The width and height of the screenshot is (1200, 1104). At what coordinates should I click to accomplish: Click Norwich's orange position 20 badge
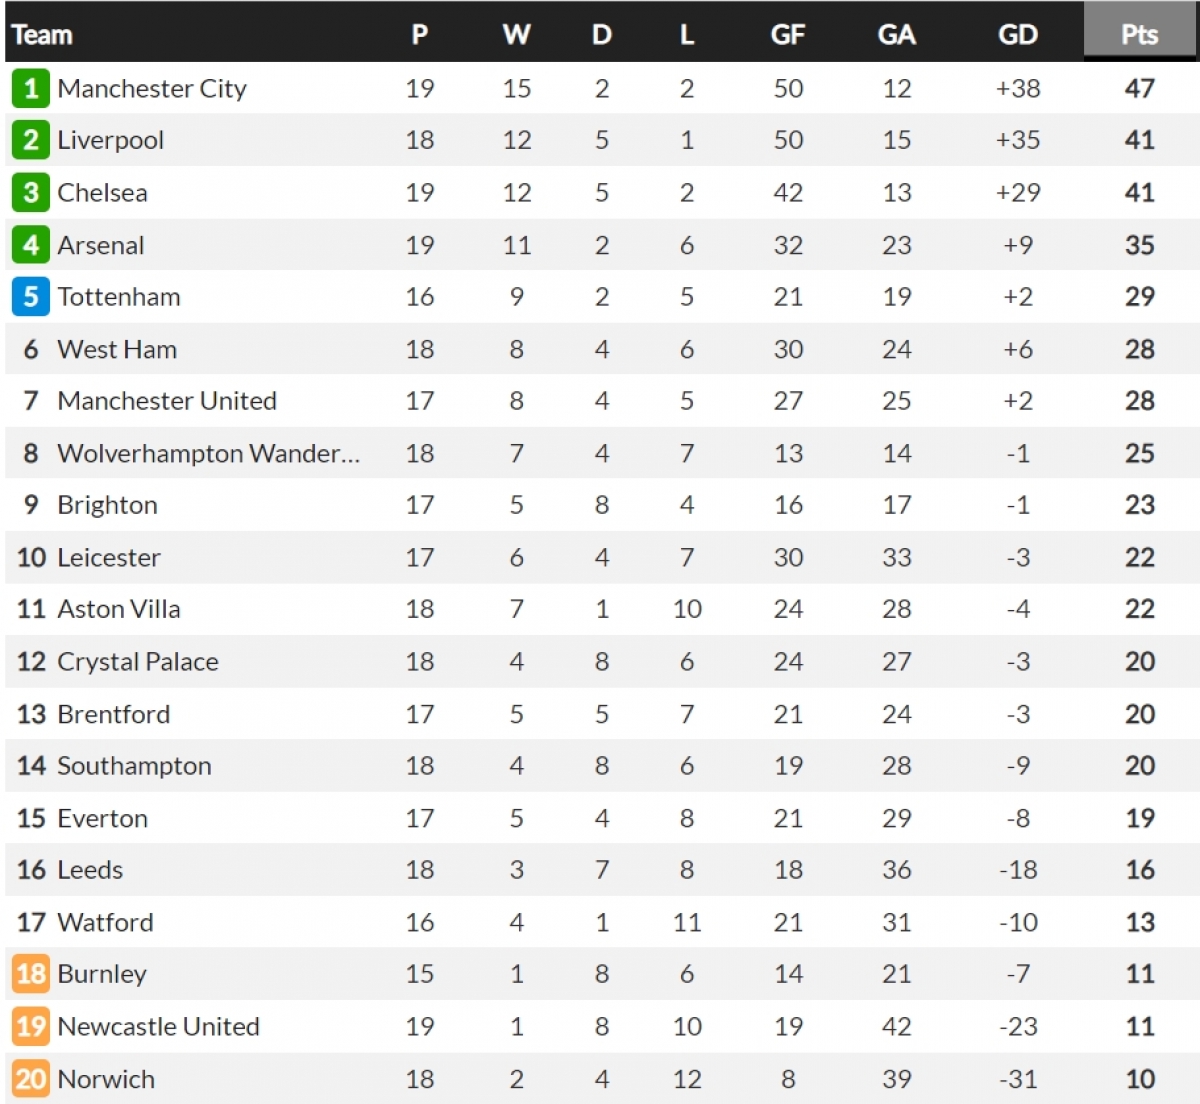tap(31, 1079)
